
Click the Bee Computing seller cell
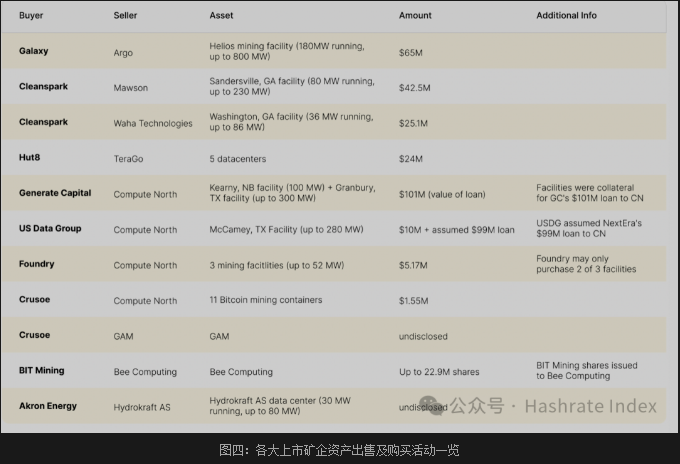coord(145,372)
